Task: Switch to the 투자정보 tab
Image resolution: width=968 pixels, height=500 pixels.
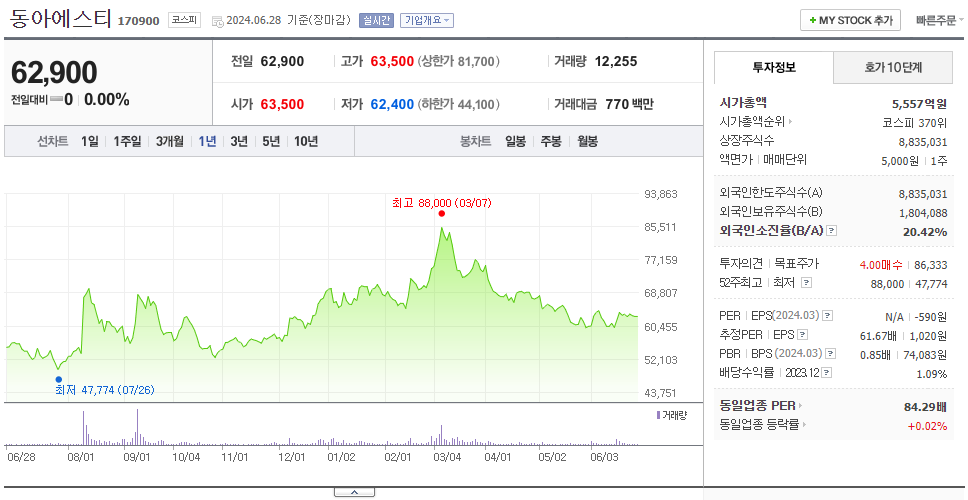Action: click(774, 68)
